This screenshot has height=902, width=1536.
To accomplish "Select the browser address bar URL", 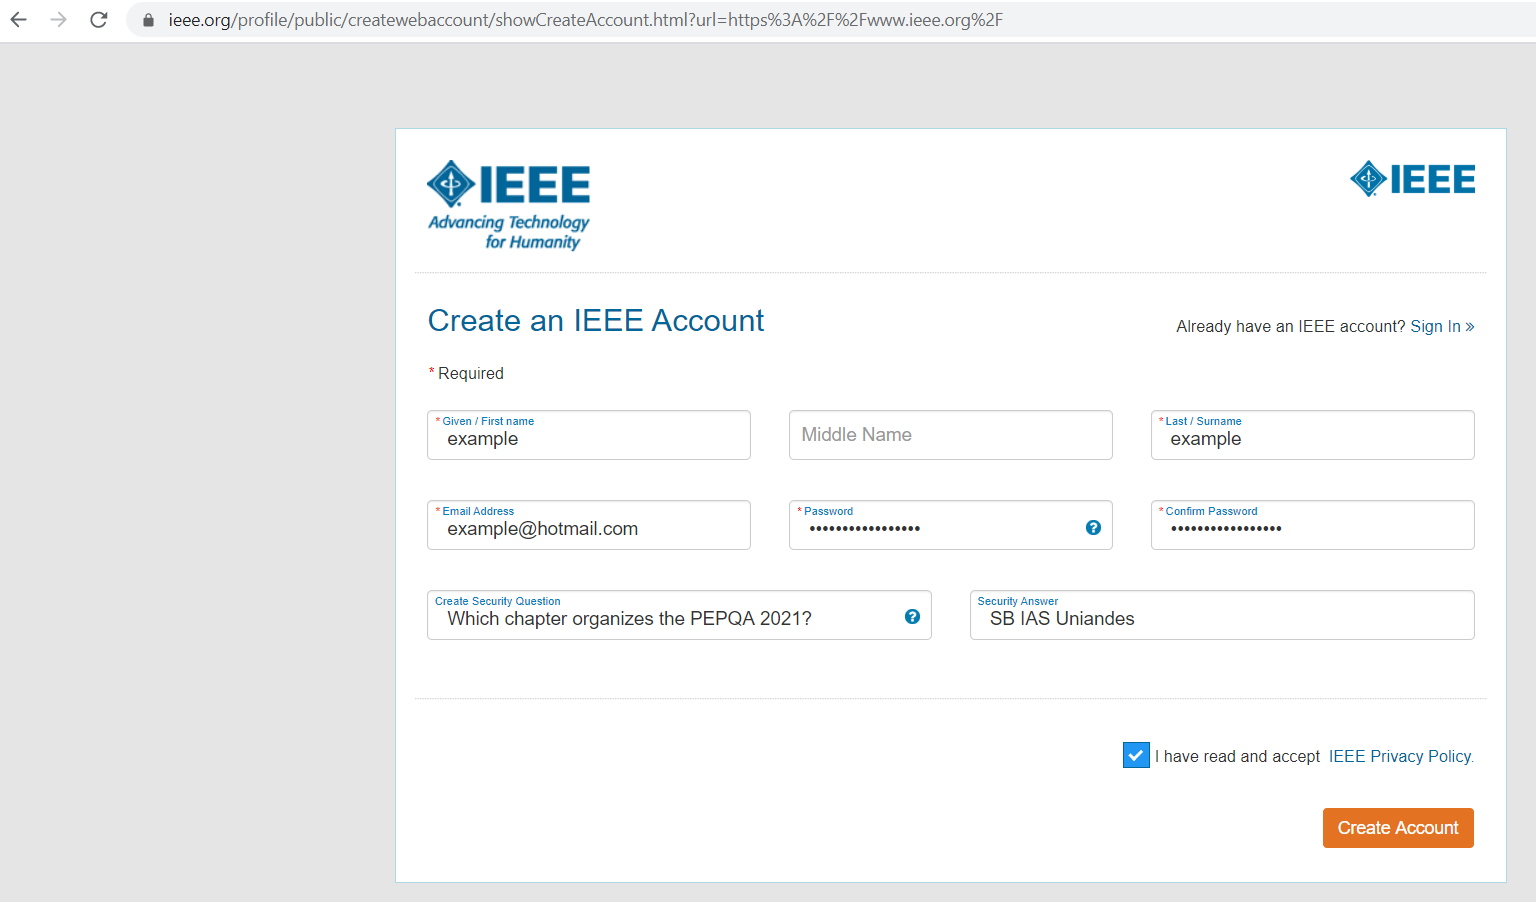I will pyautogui.click(x=585, y=20).
